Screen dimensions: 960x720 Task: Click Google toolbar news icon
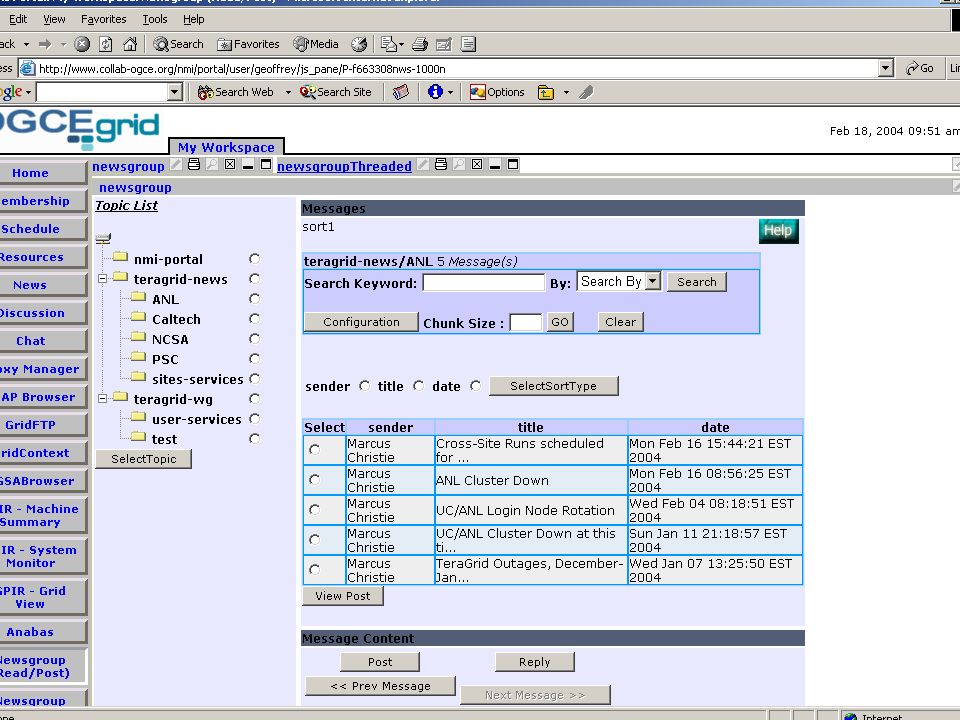401,92
